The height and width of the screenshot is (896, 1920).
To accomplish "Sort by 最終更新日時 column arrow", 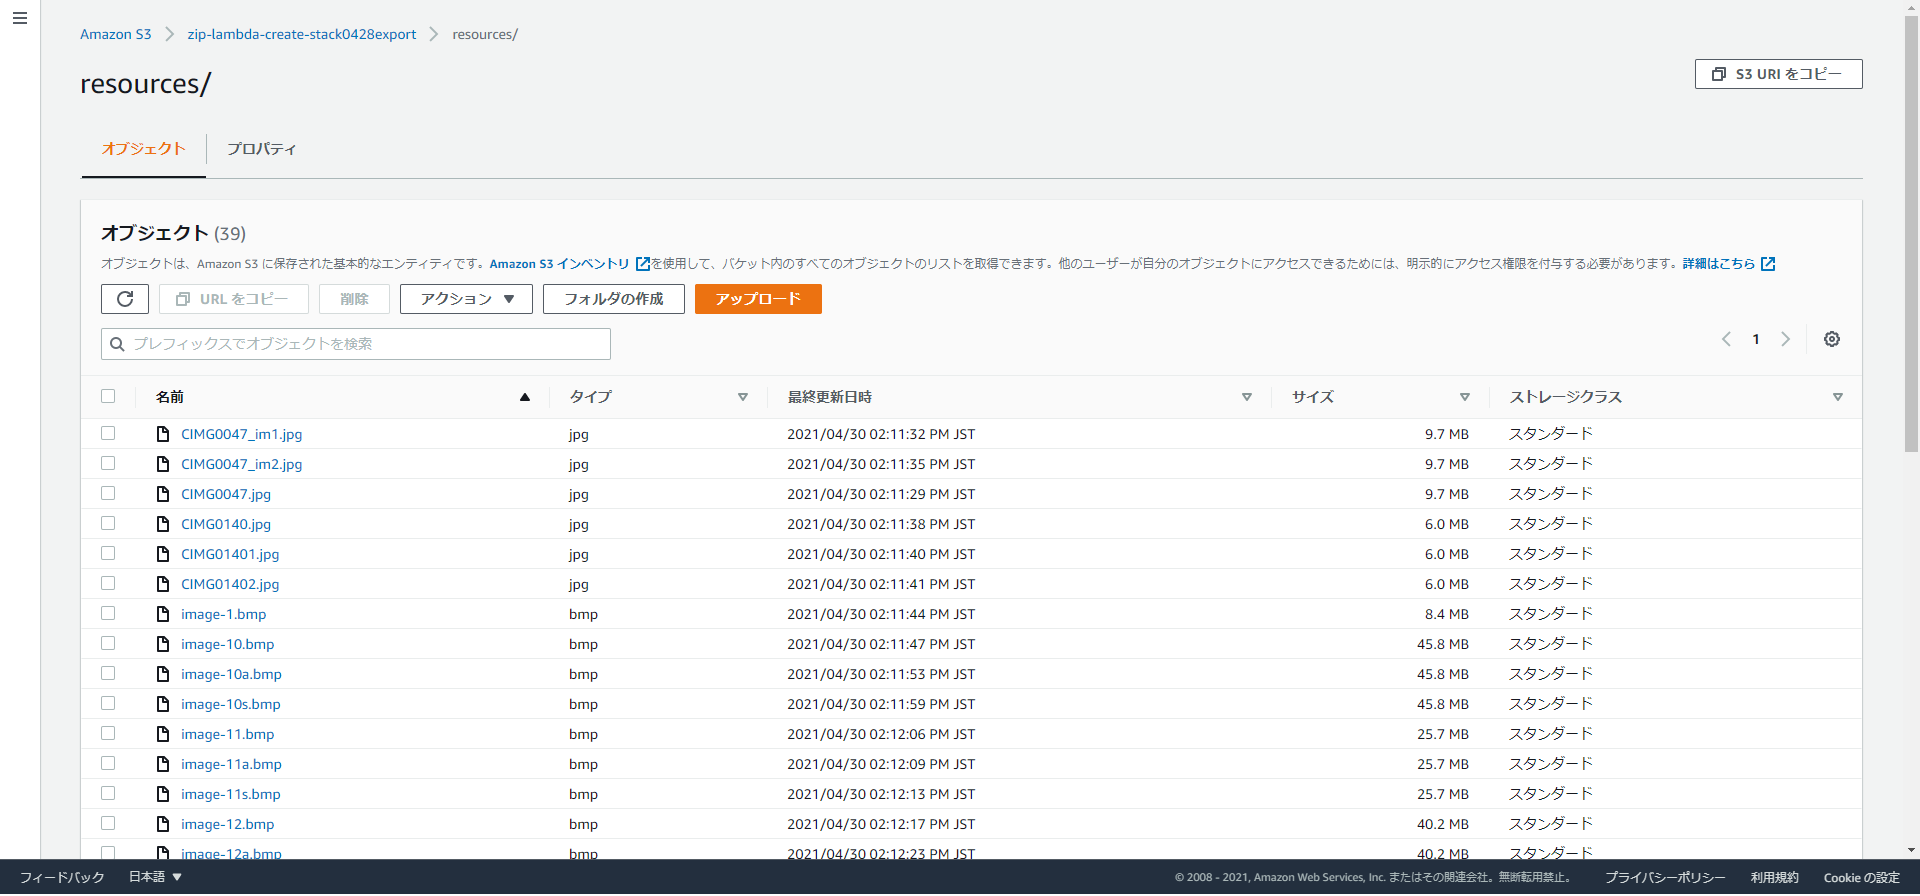I will 1247,397.
